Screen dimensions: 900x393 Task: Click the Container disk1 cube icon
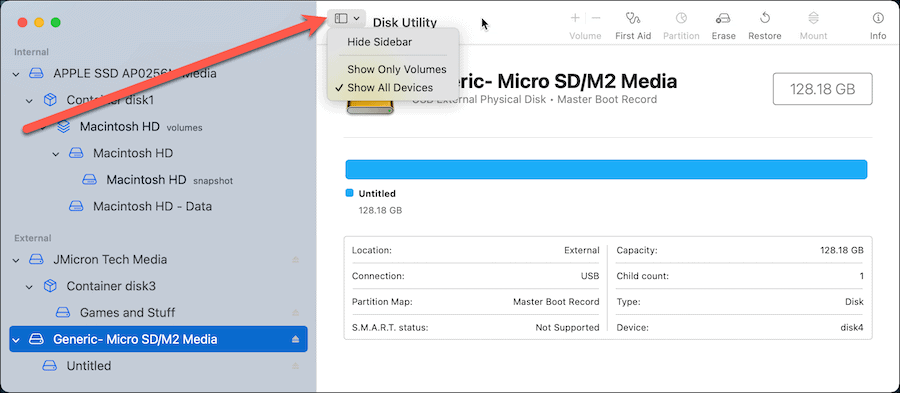pyautogui.click(x=50, y=100)
